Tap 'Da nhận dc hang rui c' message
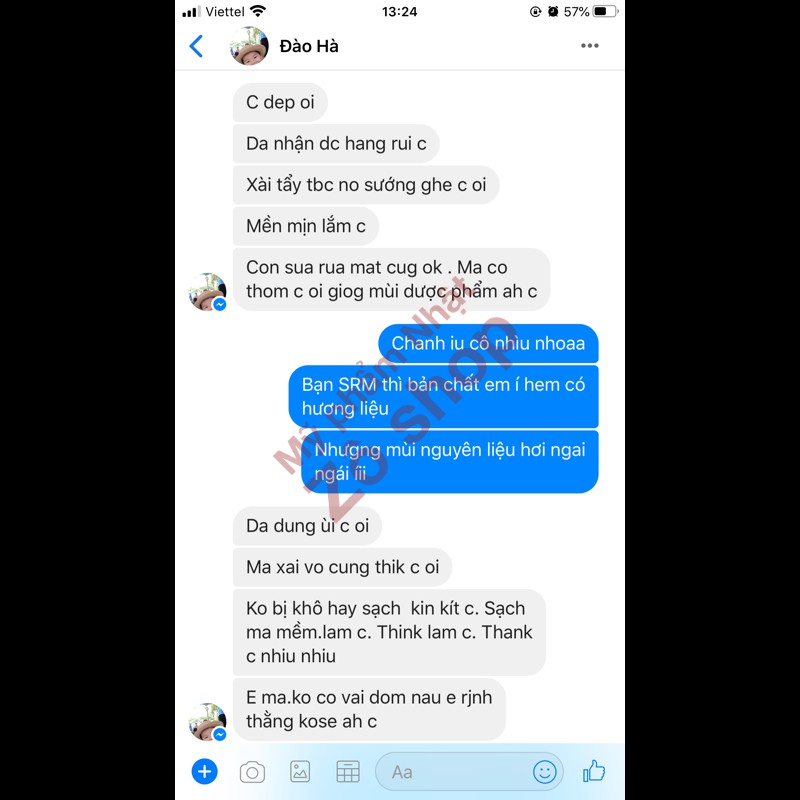This screenshot has height=800, width=800. point(336,144)
